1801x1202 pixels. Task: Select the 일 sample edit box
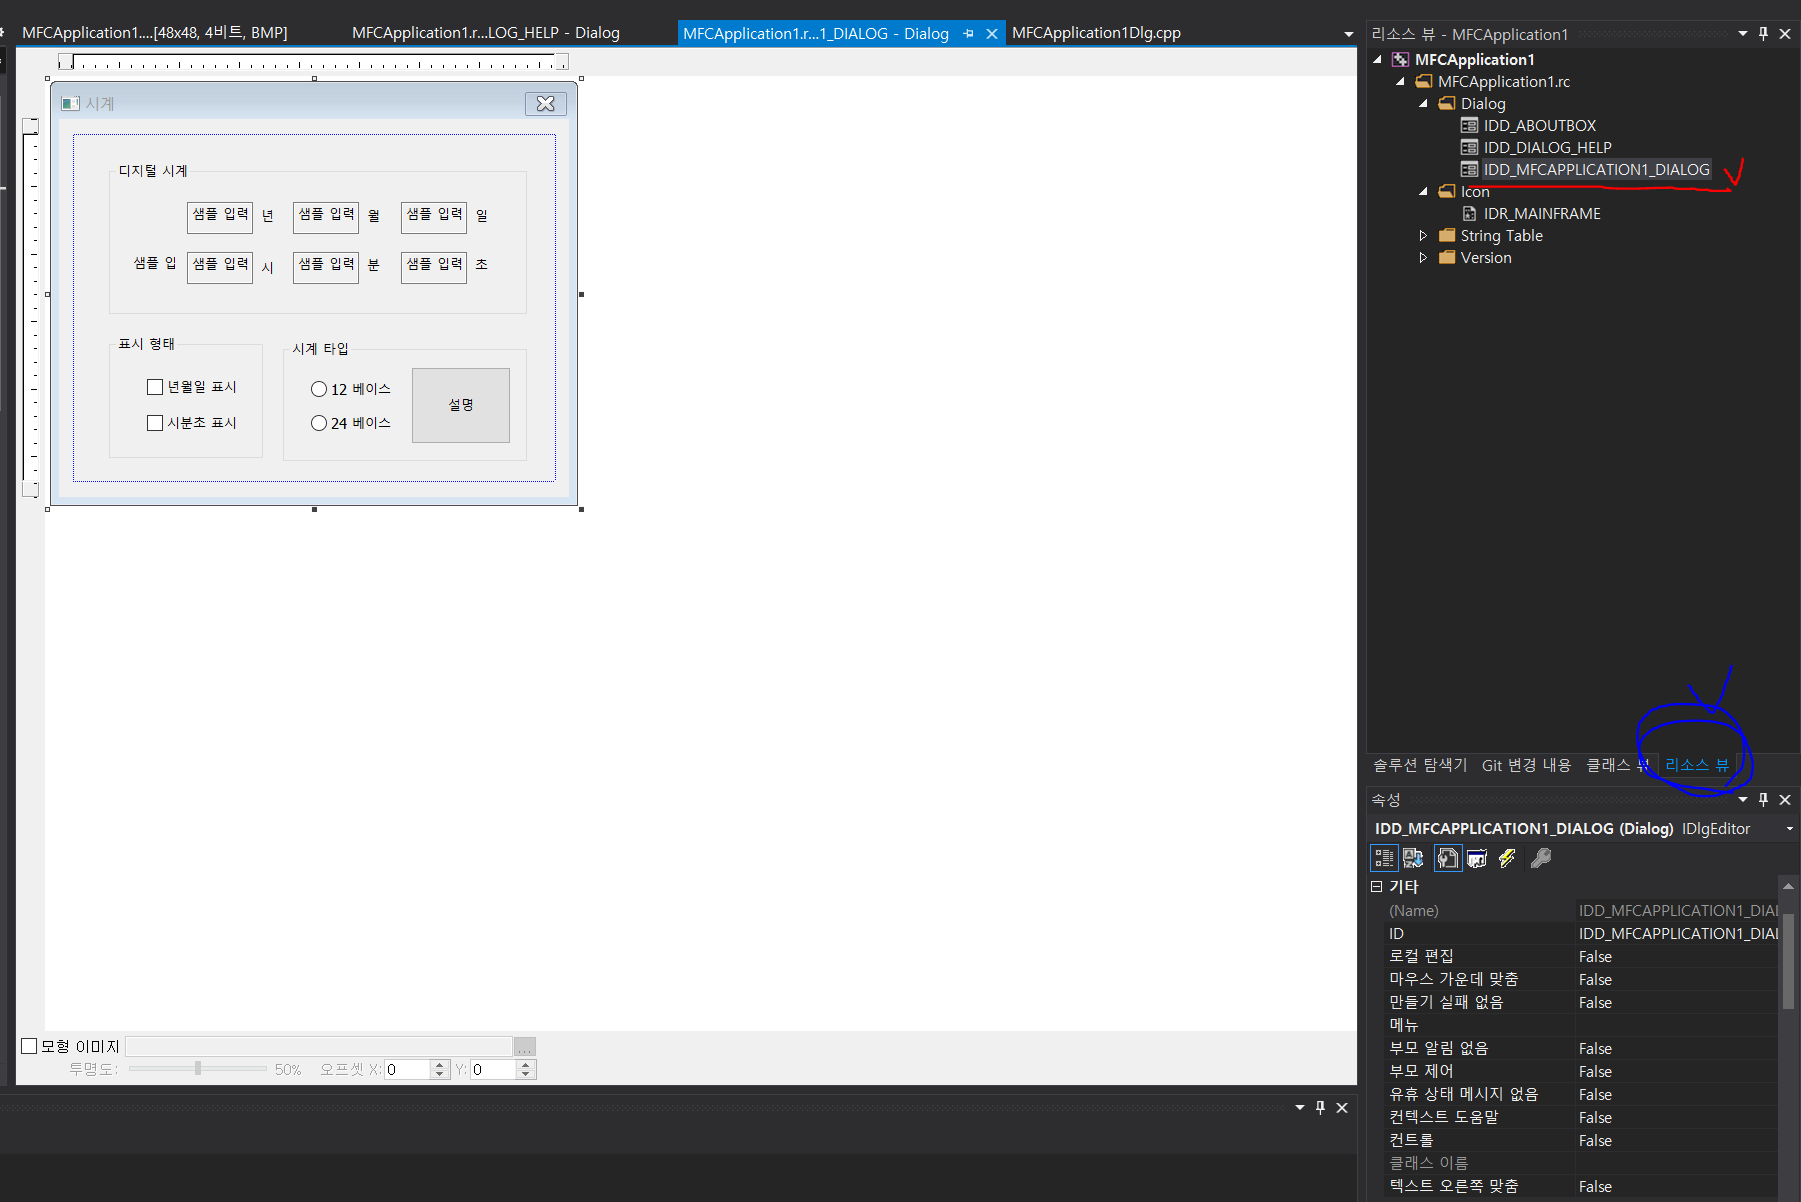click(434, 217)
